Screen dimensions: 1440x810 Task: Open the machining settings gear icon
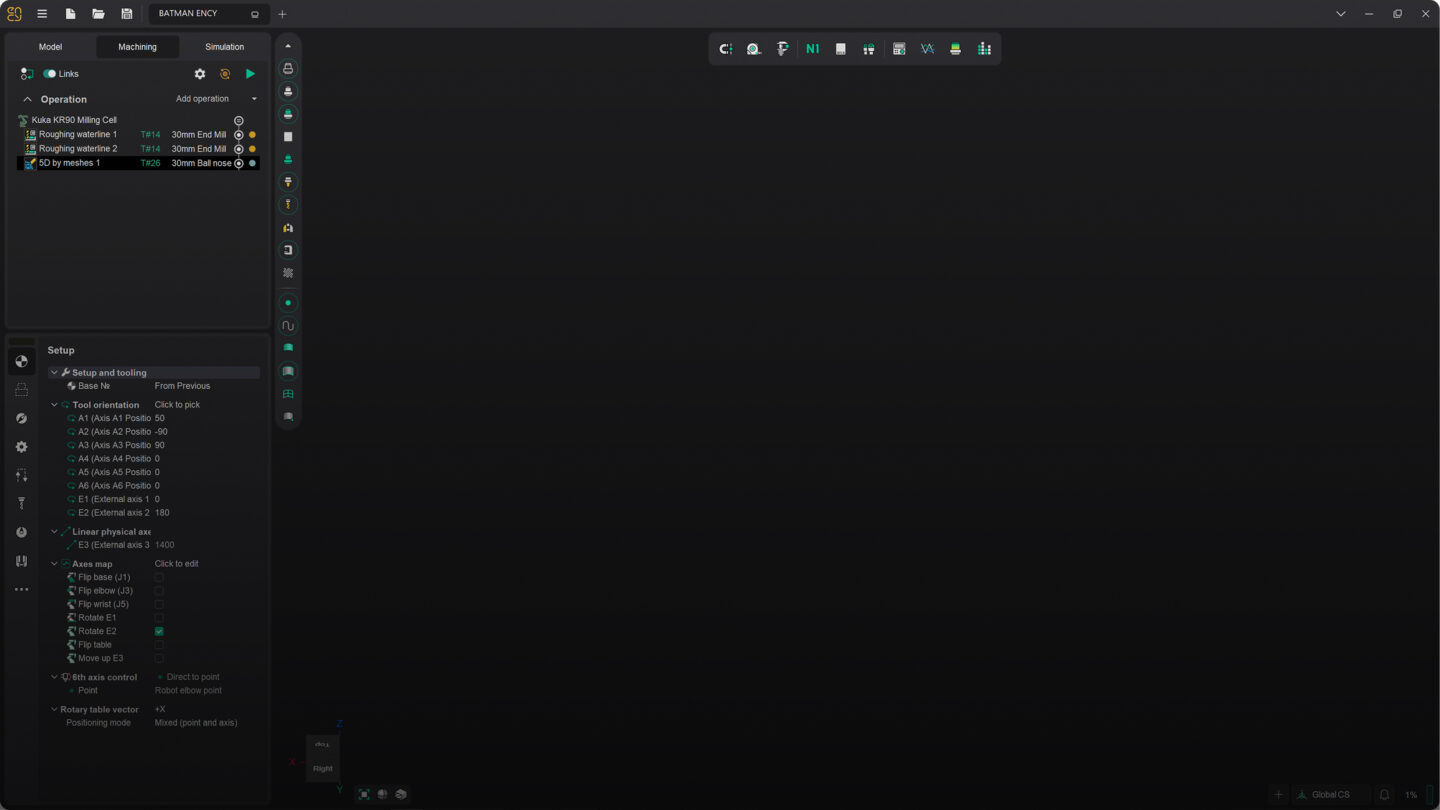pos(200,74)
